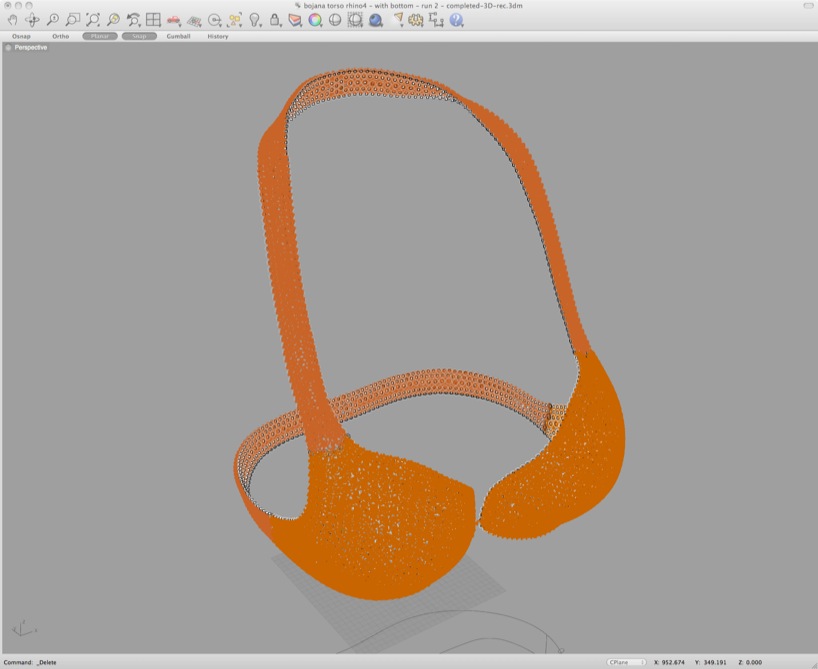Screen dimensions: 818x669
Task: Open the gear Options icon
Action: pyautogui.click(x=416, y=20)
